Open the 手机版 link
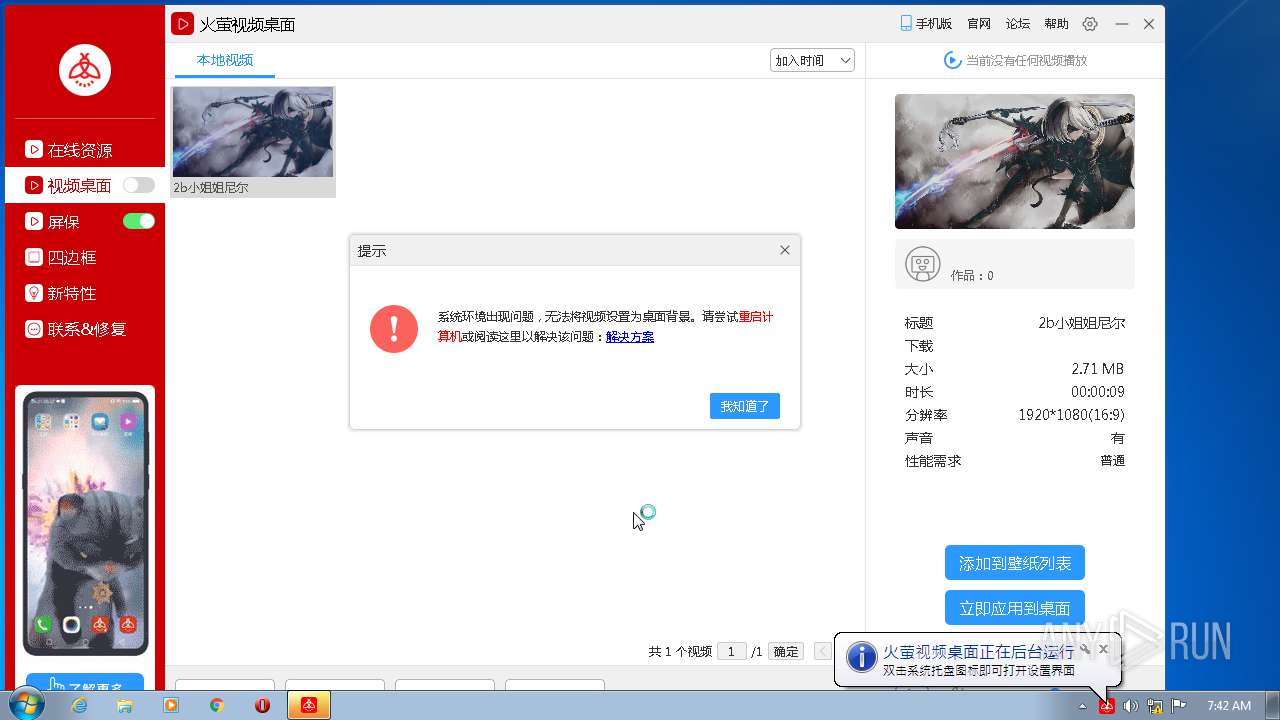Image resolution: width=1280 pixels, height=720 pixels. [x=926, y=24]
